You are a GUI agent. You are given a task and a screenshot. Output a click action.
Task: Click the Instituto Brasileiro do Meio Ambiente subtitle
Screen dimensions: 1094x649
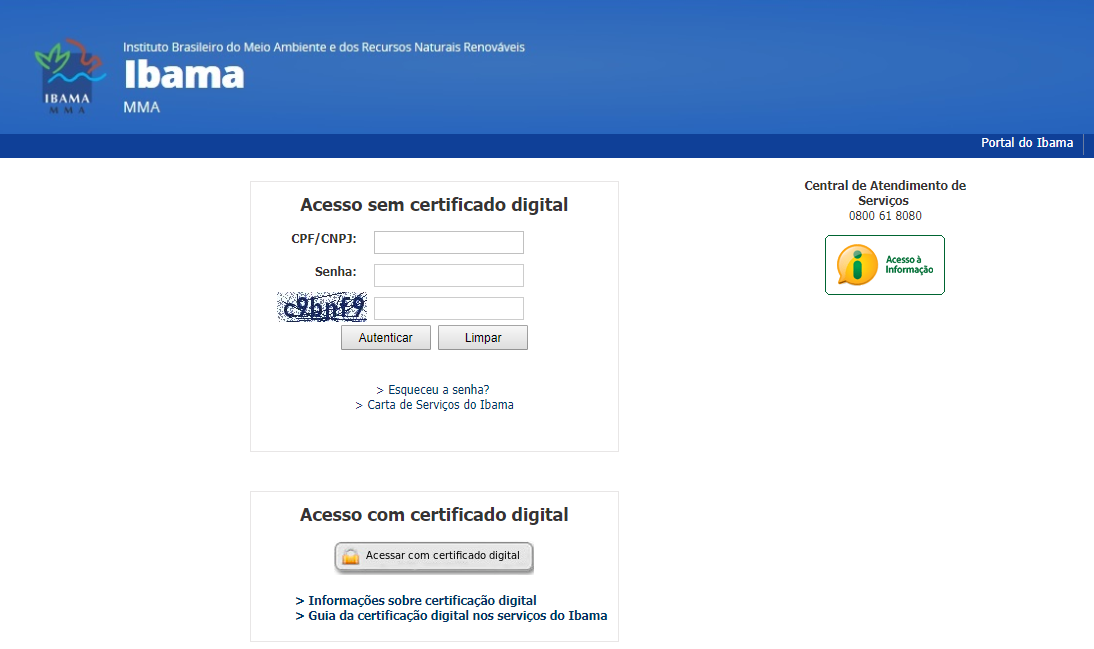pyautogui.click(x=324, y=47)
